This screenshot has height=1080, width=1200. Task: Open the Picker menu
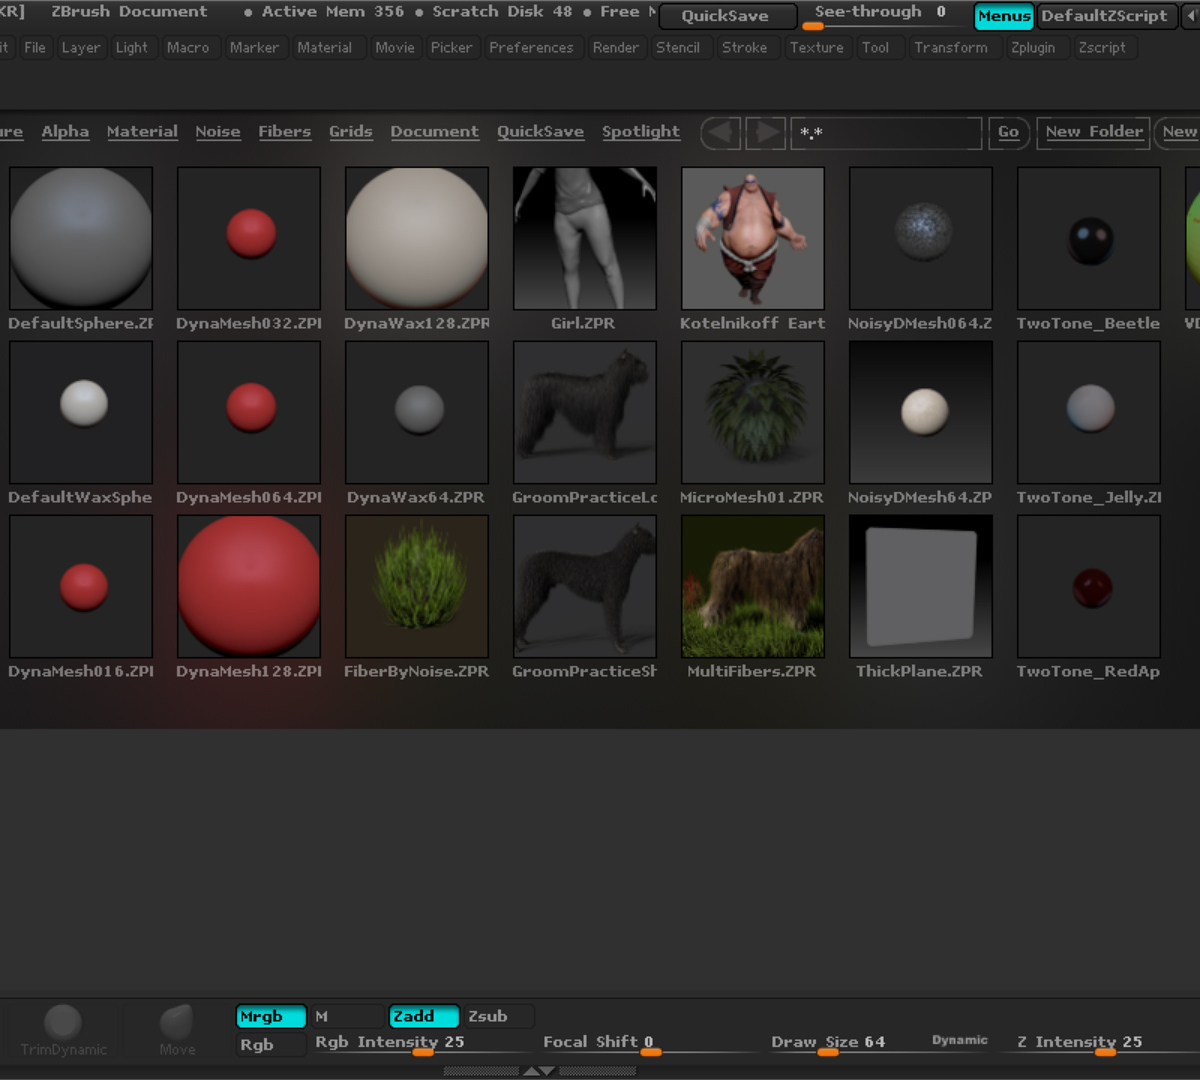point(451,47)
